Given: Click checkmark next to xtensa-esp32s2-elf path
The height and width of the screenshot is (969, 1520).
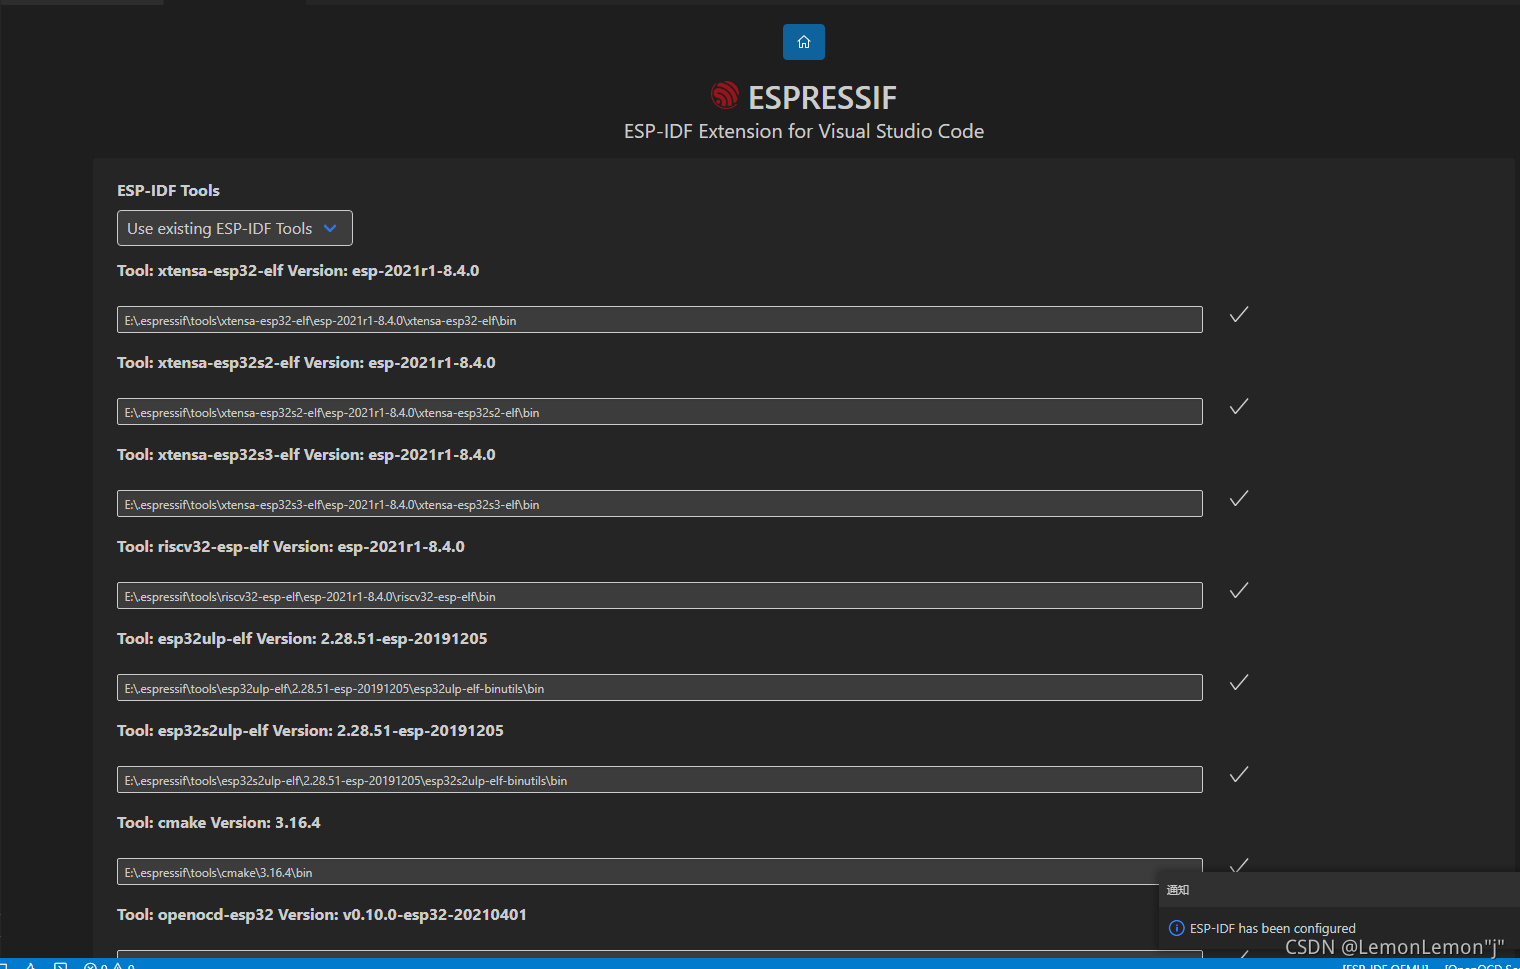Looking at the screenshot, I should coord(1239,407).
